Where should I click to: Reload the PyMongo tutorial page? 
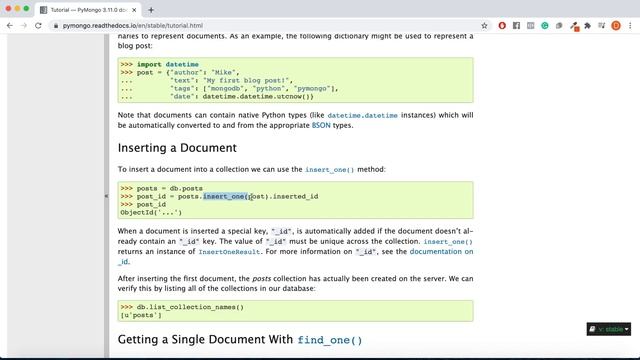(x=38, y=25)
